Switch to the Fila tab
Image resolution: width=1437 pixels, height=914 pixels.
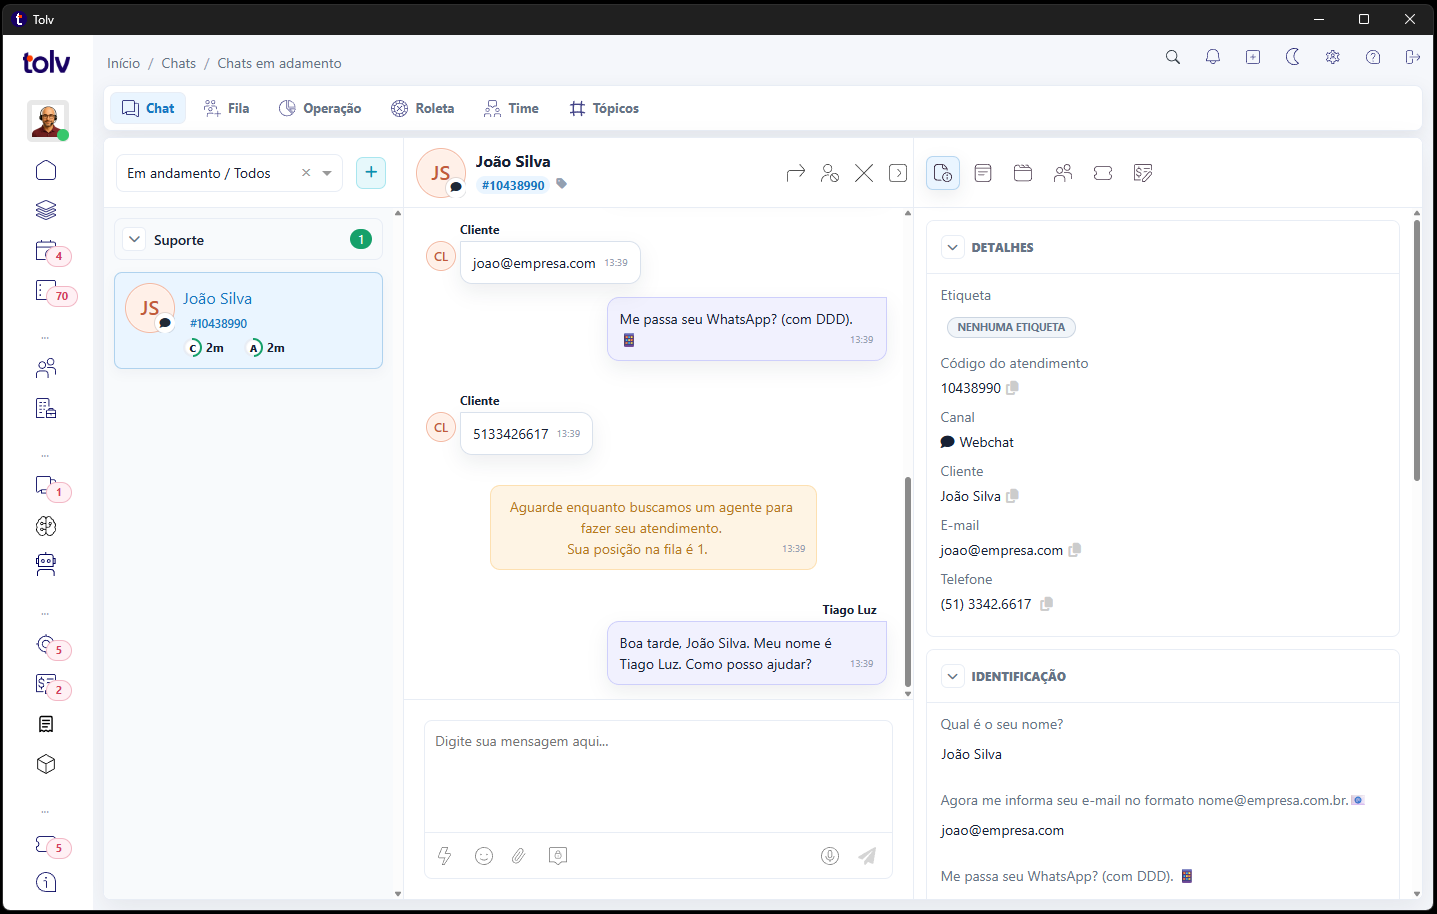point(226,108)
